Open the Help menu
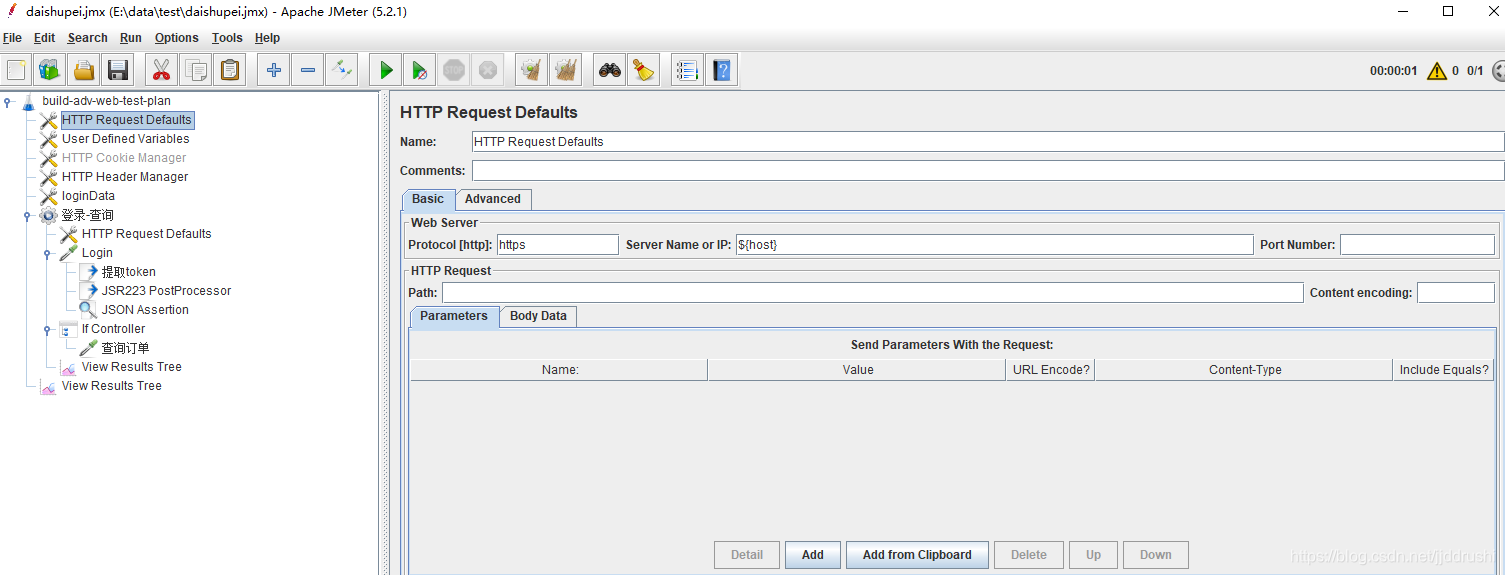1505x575 pixels. (267, 38)
